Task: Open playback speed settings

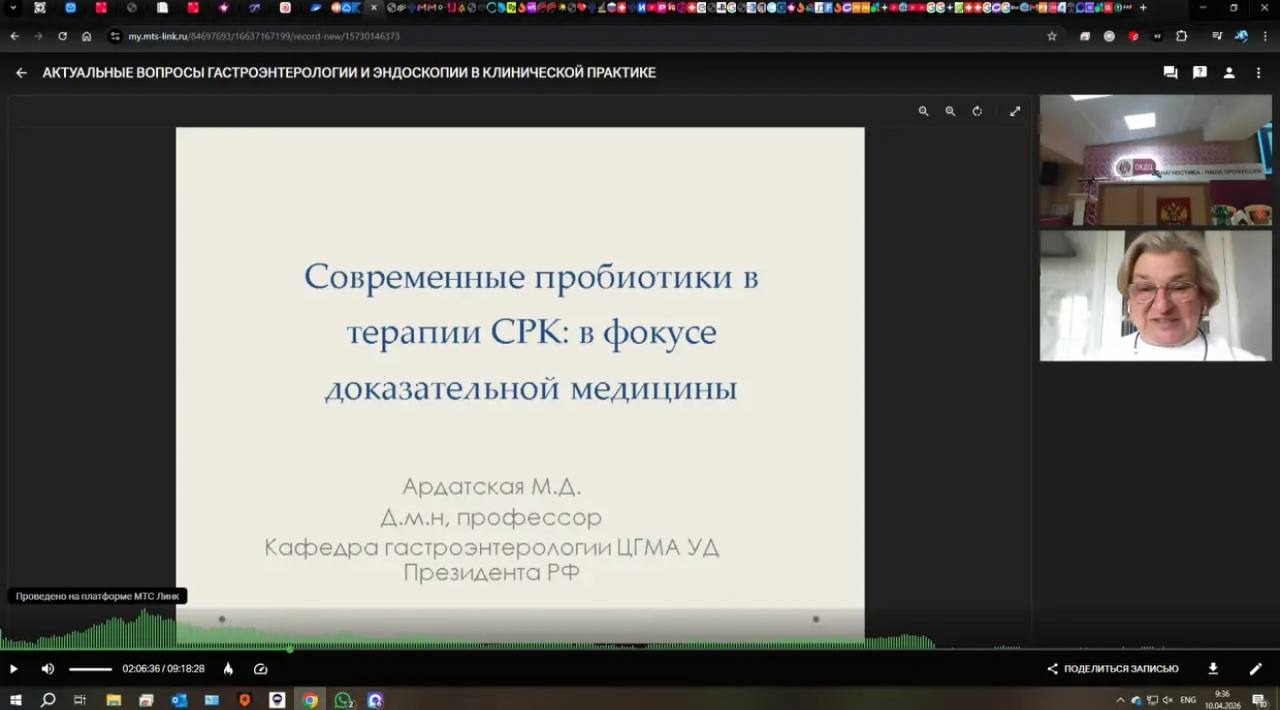Action: pos(261,669)
